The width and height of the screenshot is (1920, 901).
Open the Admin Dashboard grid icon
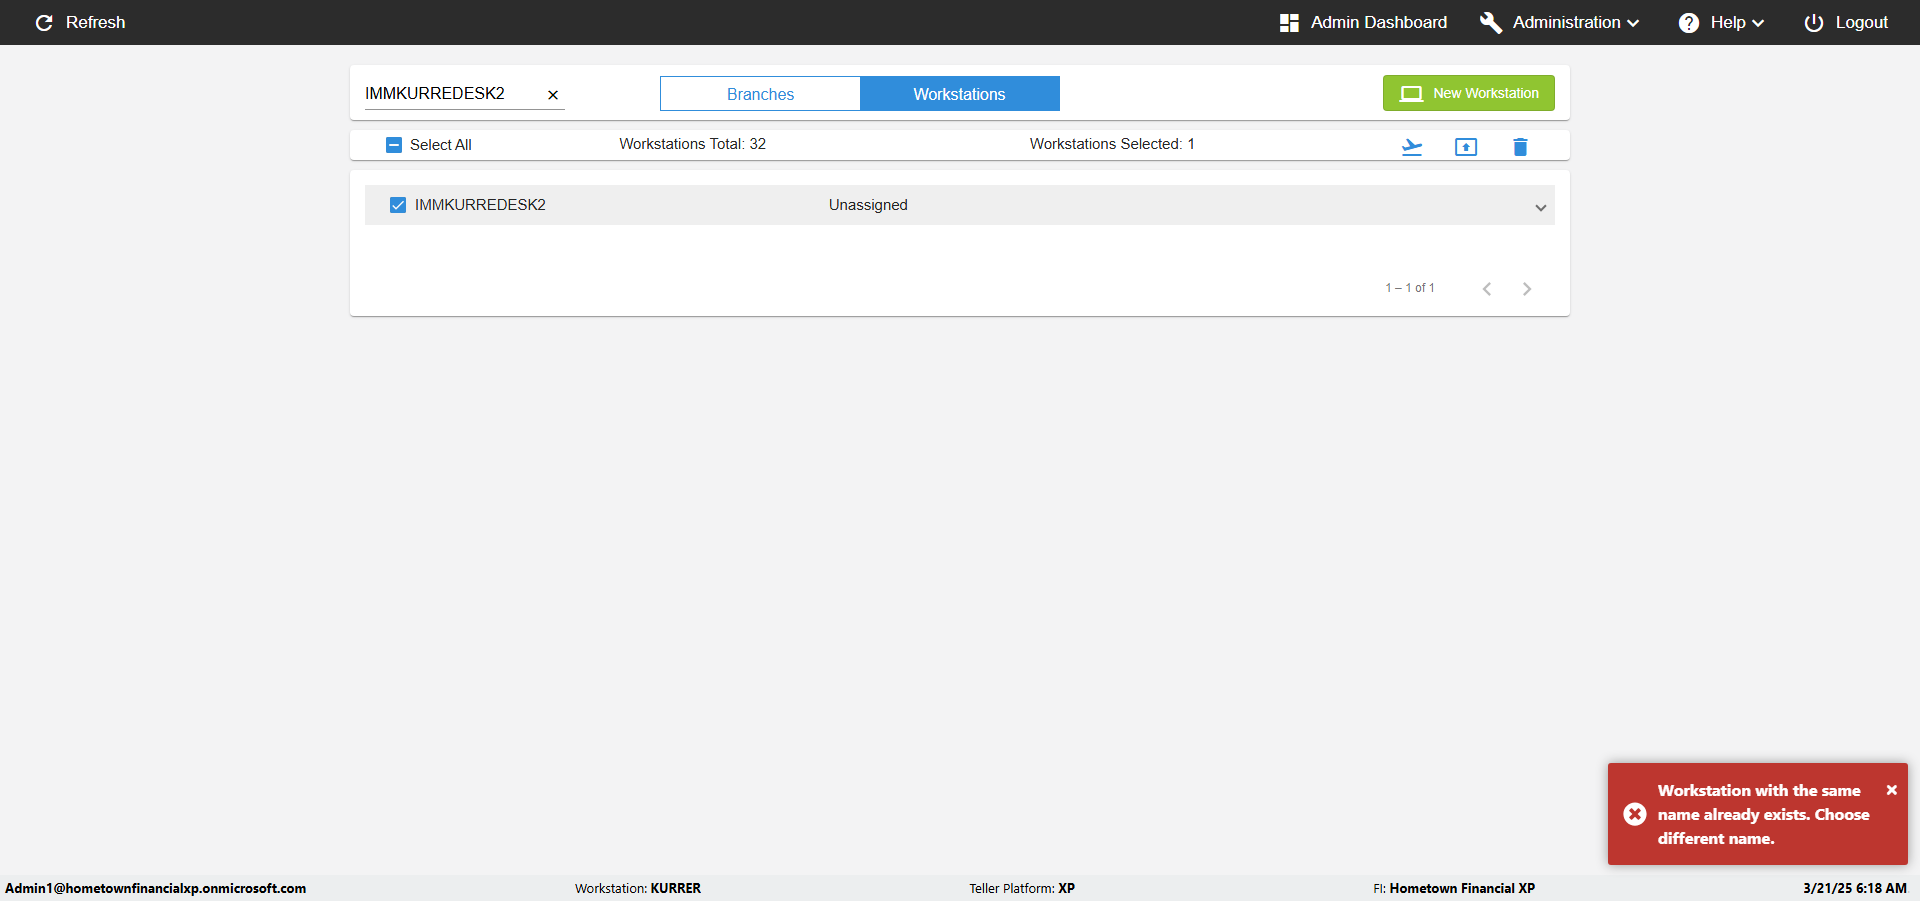pyautogui.click(x=1289, y=22)
